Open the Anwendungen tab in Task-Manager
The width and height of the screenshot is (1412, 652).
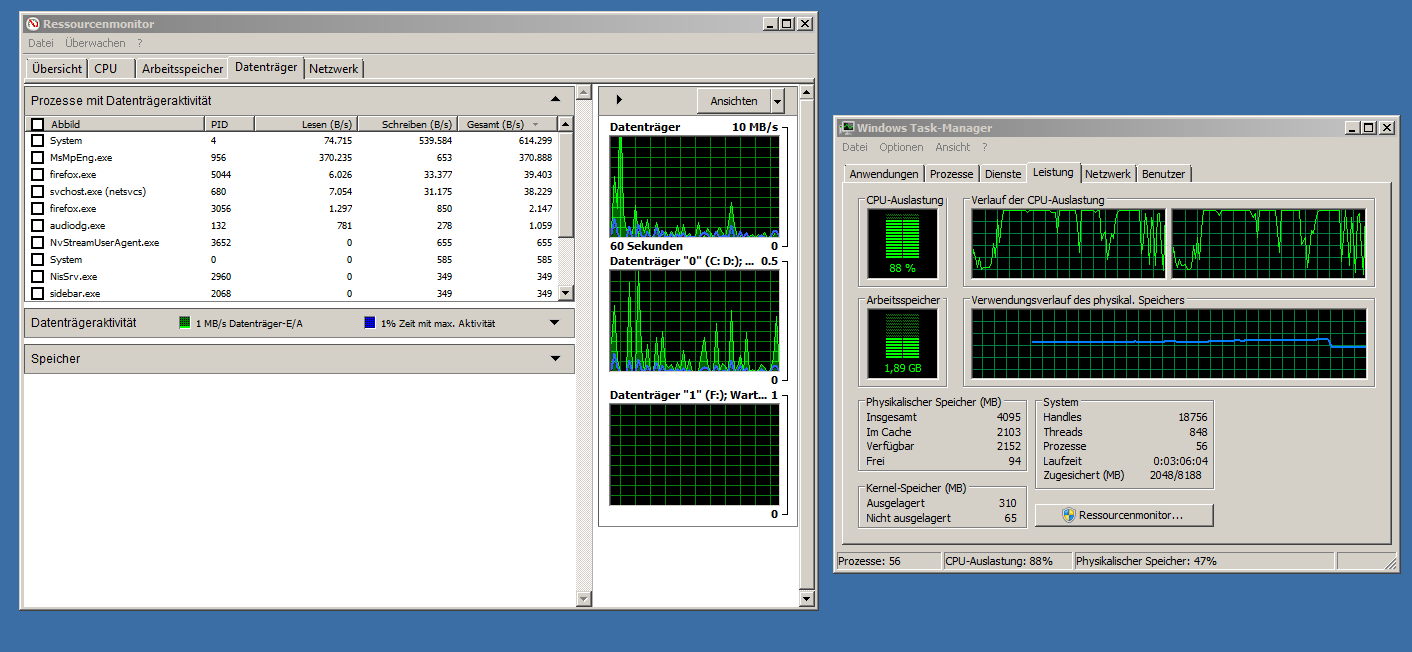click(884, 174)
